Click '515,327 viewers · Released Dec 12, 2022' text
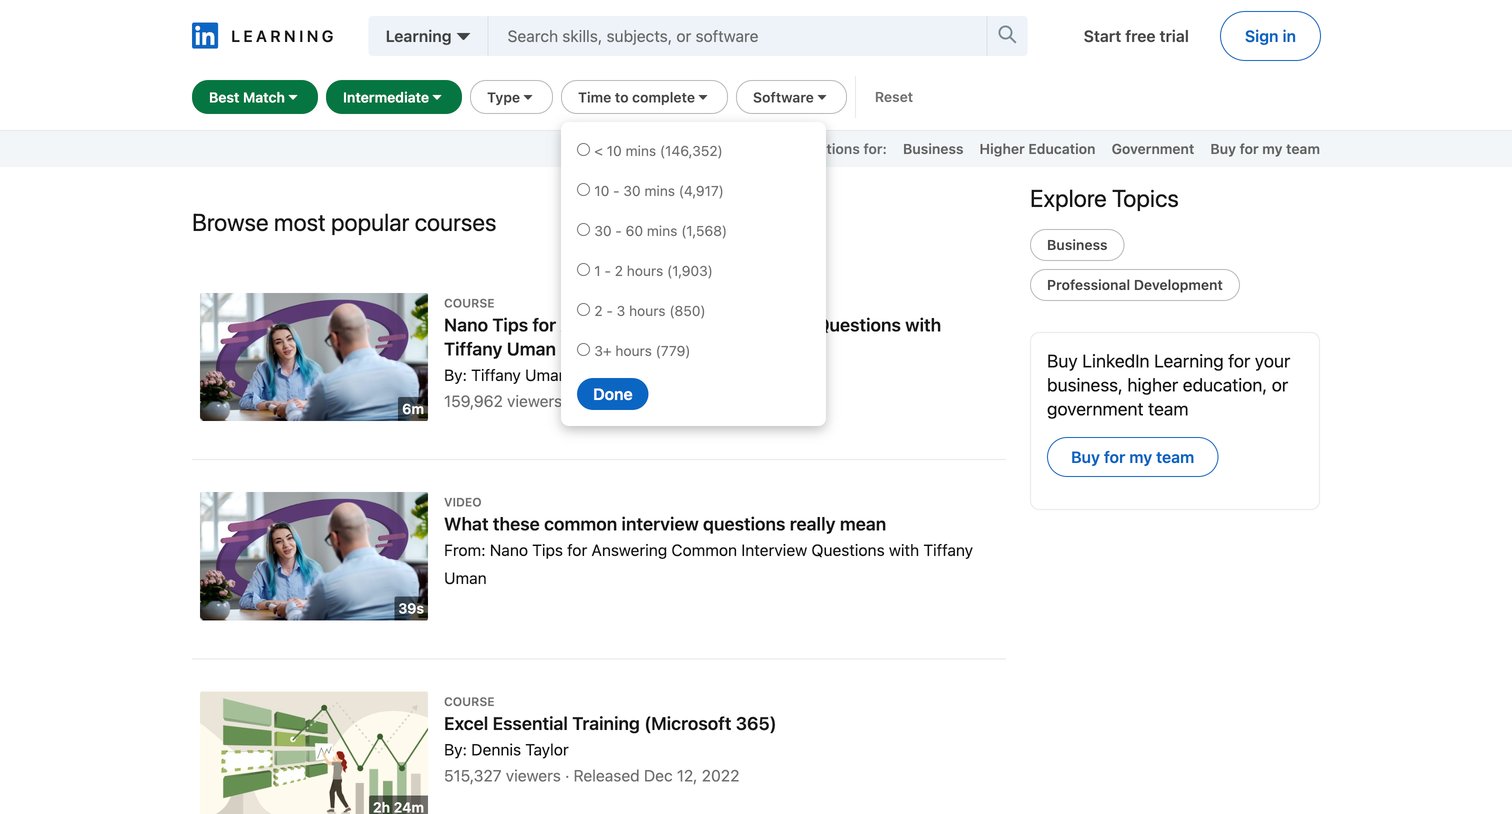The image size is (1512, 814). coord(592,776)
